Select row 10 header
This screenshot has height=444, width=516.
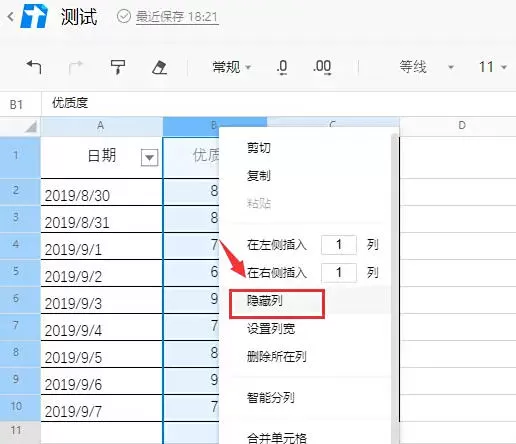[20, 408]
